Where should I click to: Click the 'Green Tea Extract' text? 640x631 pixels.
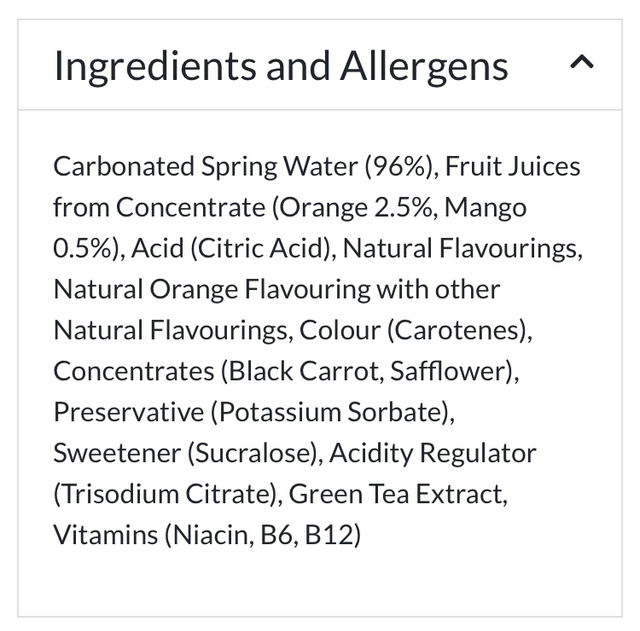click(399, 494)
